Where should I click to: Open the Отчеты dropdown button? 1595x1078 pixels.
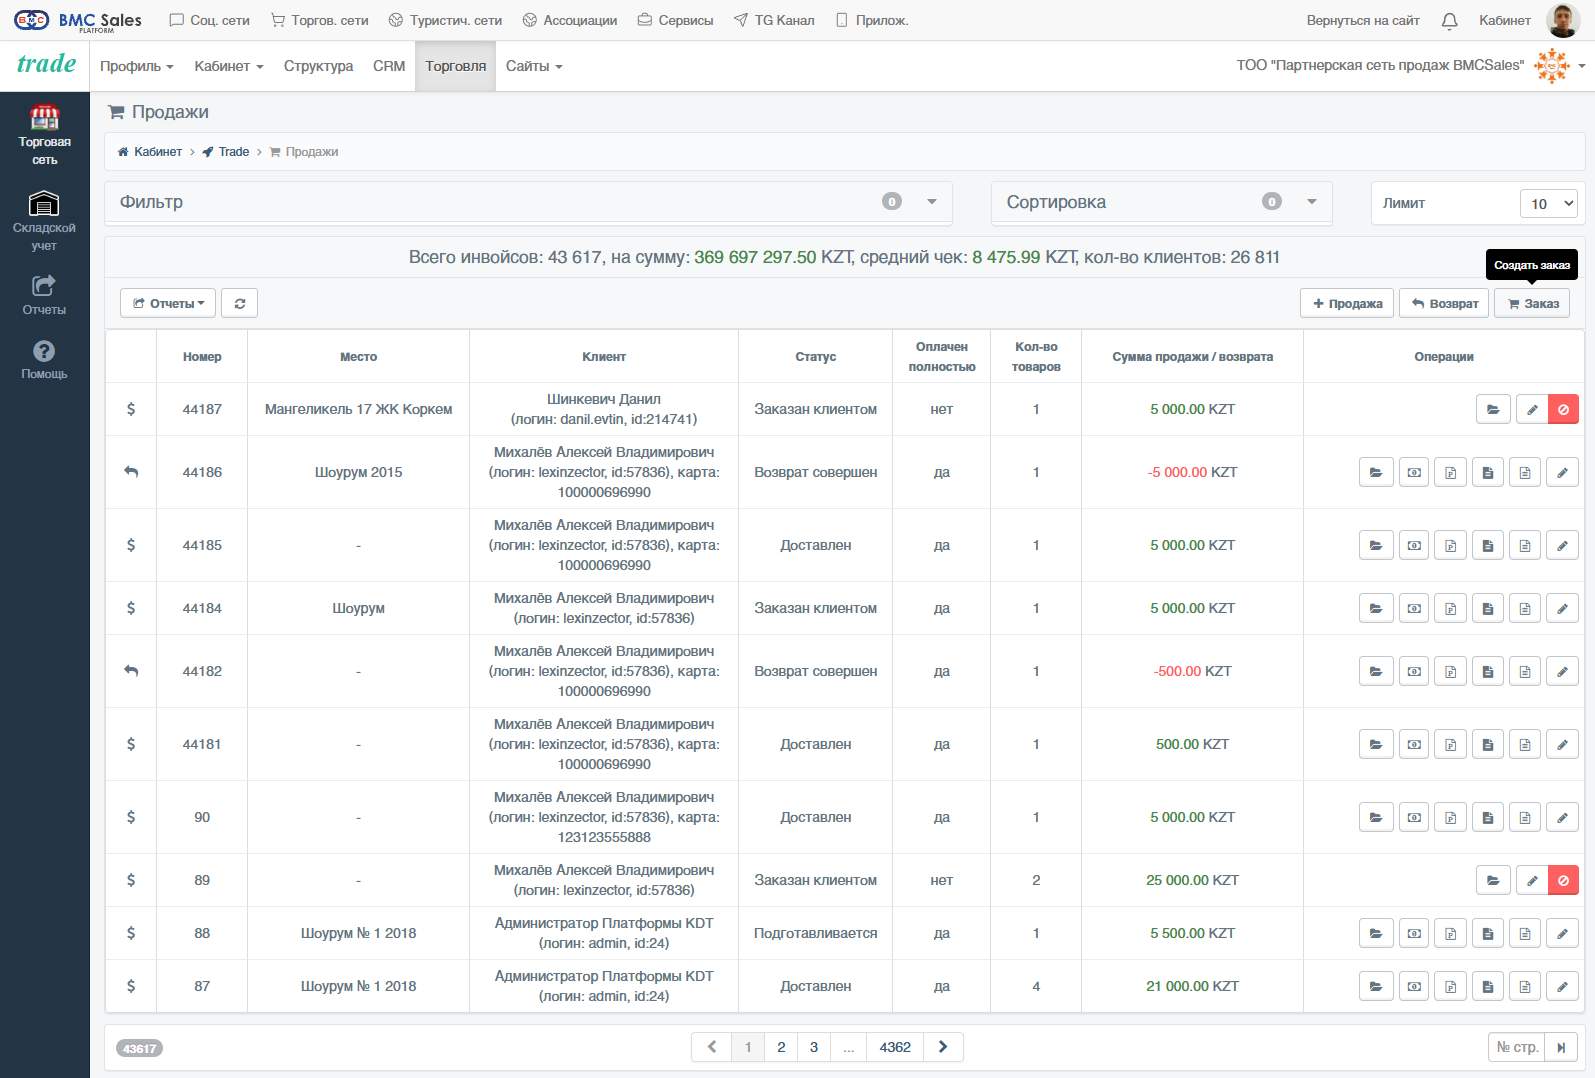pos(168,303)
